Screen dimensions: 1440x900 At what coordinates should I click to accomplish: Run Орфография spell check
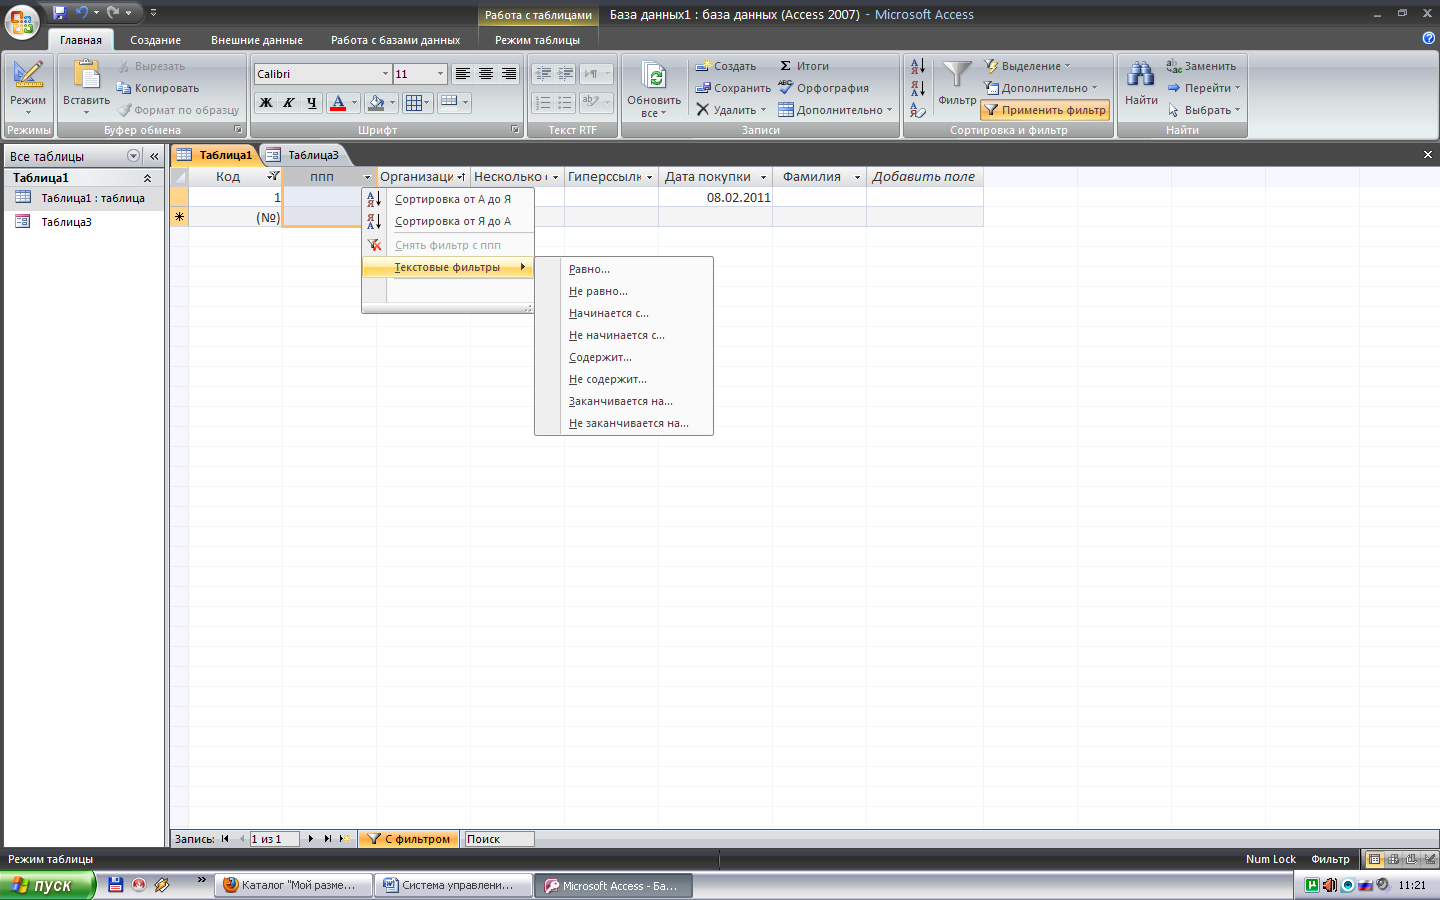click(x=824, y=88)
